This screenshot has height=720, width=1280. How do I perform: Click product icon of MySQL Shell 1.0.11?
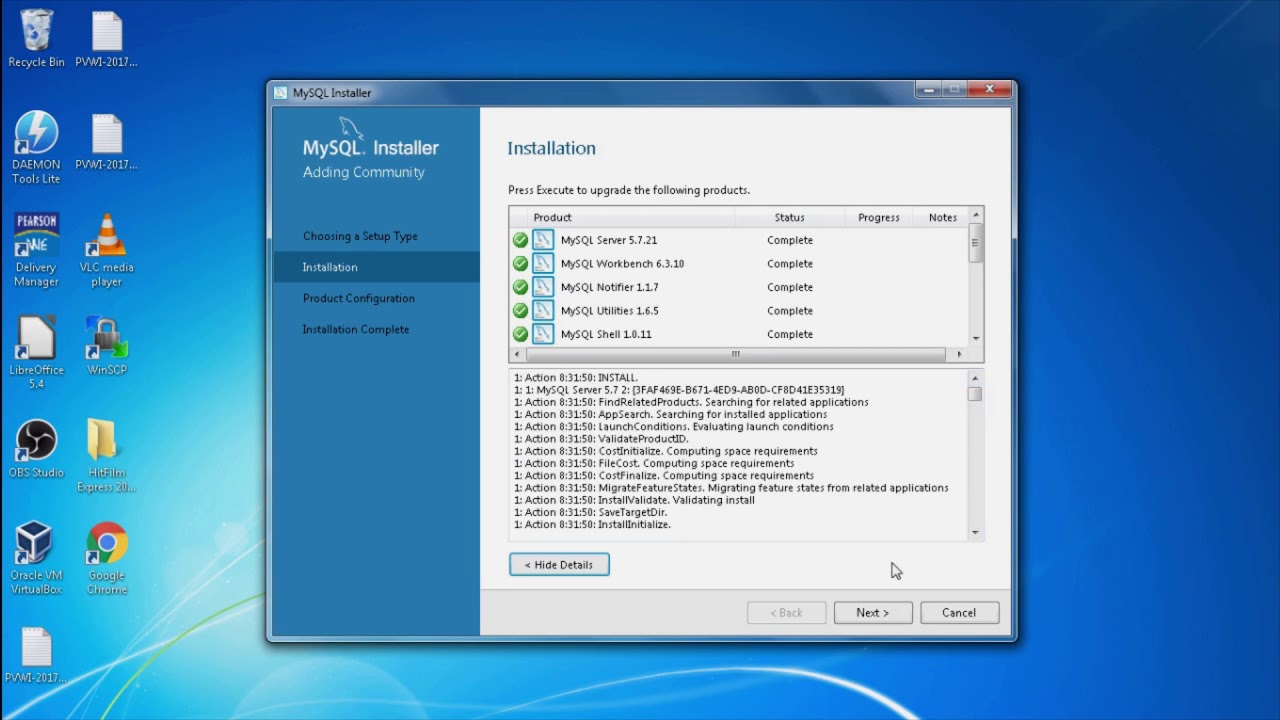543,334
